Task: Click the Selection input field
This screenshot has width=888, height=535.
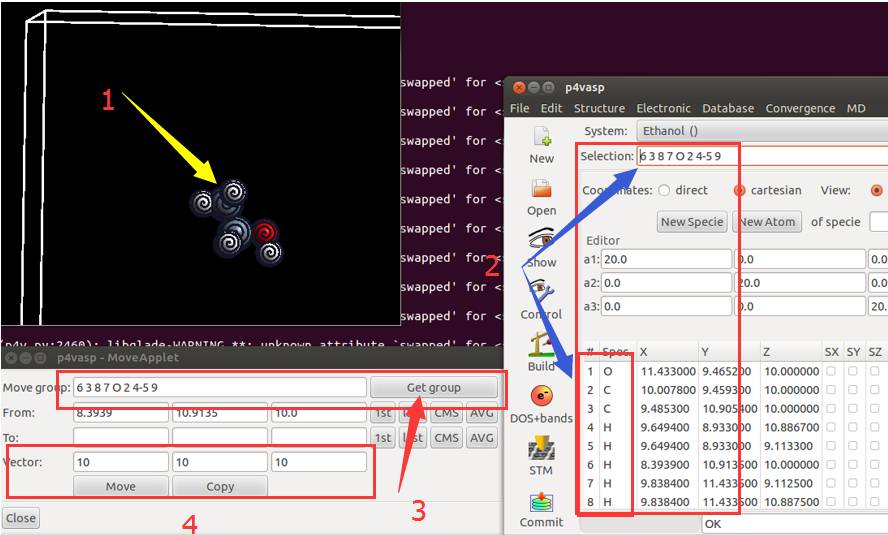Action: click(x=760, y=156)
